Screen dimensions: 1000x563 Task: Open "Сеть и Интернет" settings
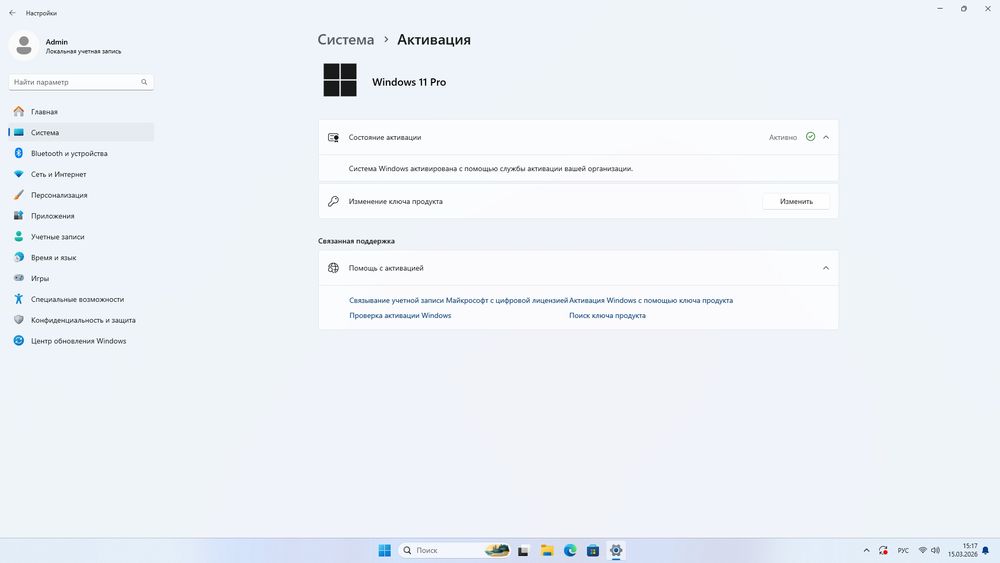(x=81, y=174)
